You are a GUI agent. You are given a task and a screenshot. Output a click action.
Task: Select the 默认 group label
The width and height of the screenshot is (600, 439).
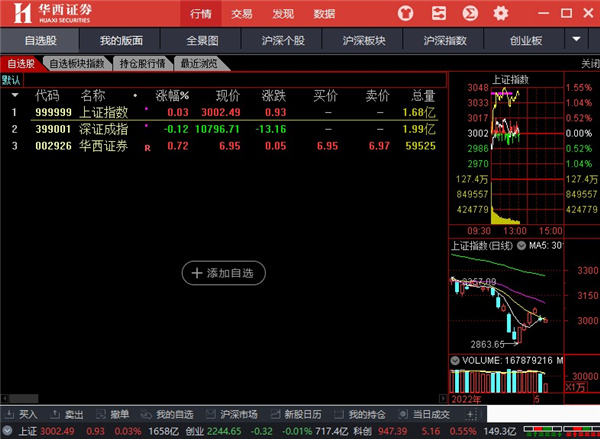(11, 80)
